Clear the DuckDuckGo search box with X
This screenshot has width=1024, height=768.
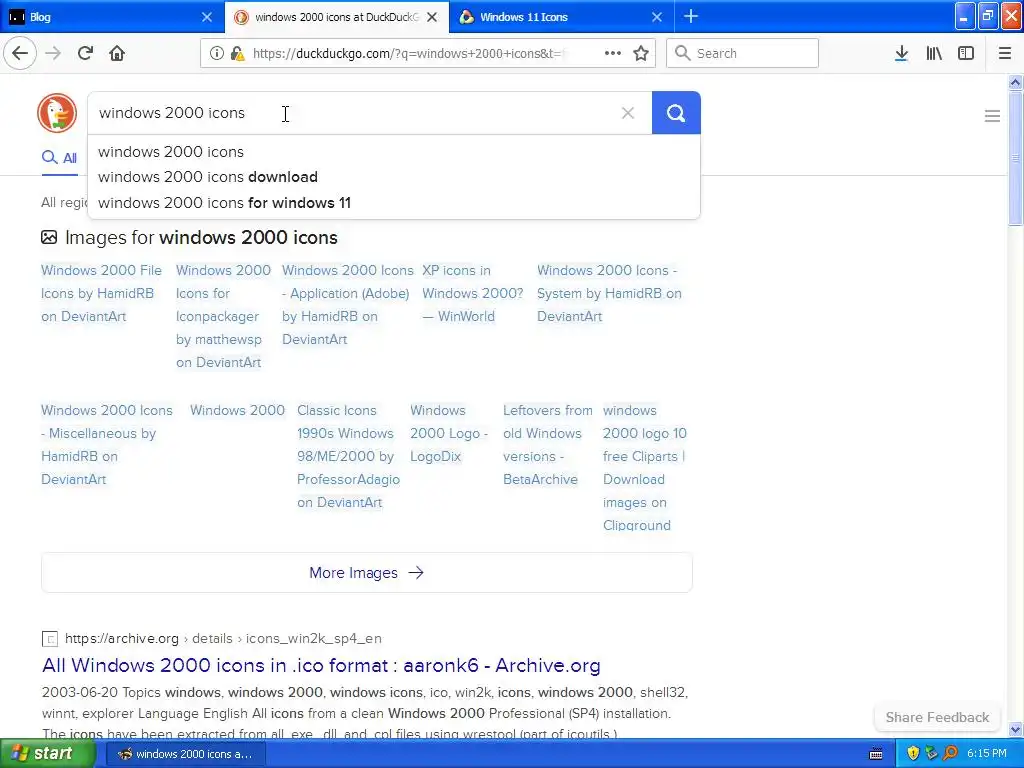[x=628, y=113]
